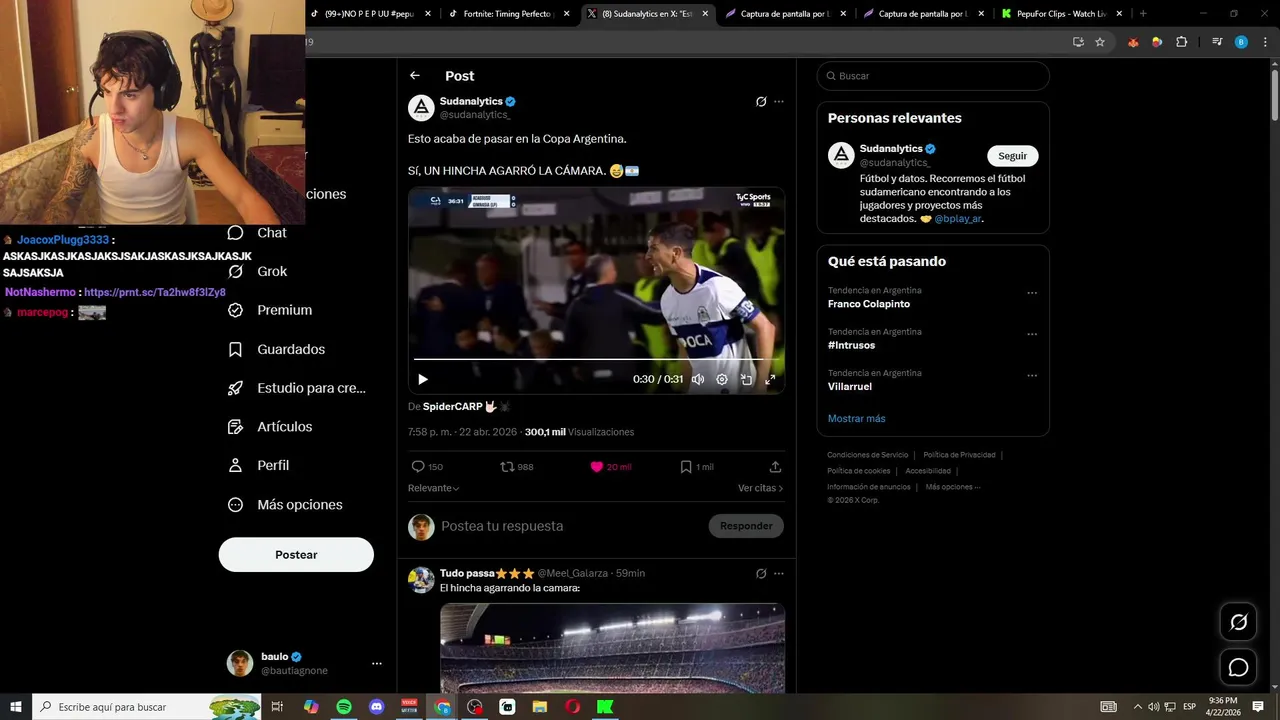Show hidden system tray icons chevron
Image resolution: width=1280 pixels, height=720 pixels.
pos(1137,707)
